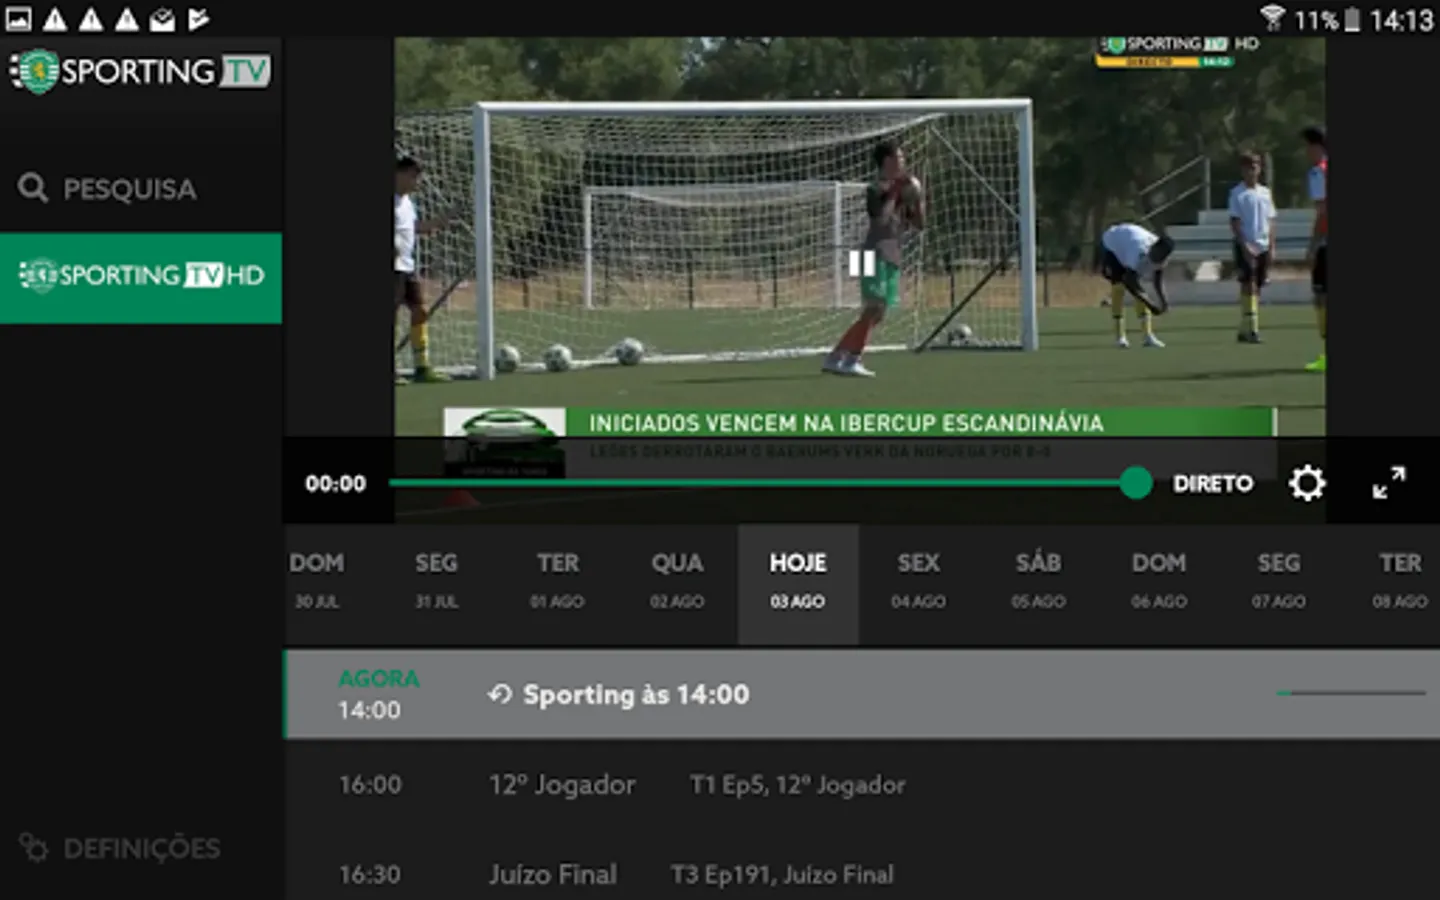Click the Definições gear icon
This screenshot has height=900, width=1440.
click(x=33, y=847)
